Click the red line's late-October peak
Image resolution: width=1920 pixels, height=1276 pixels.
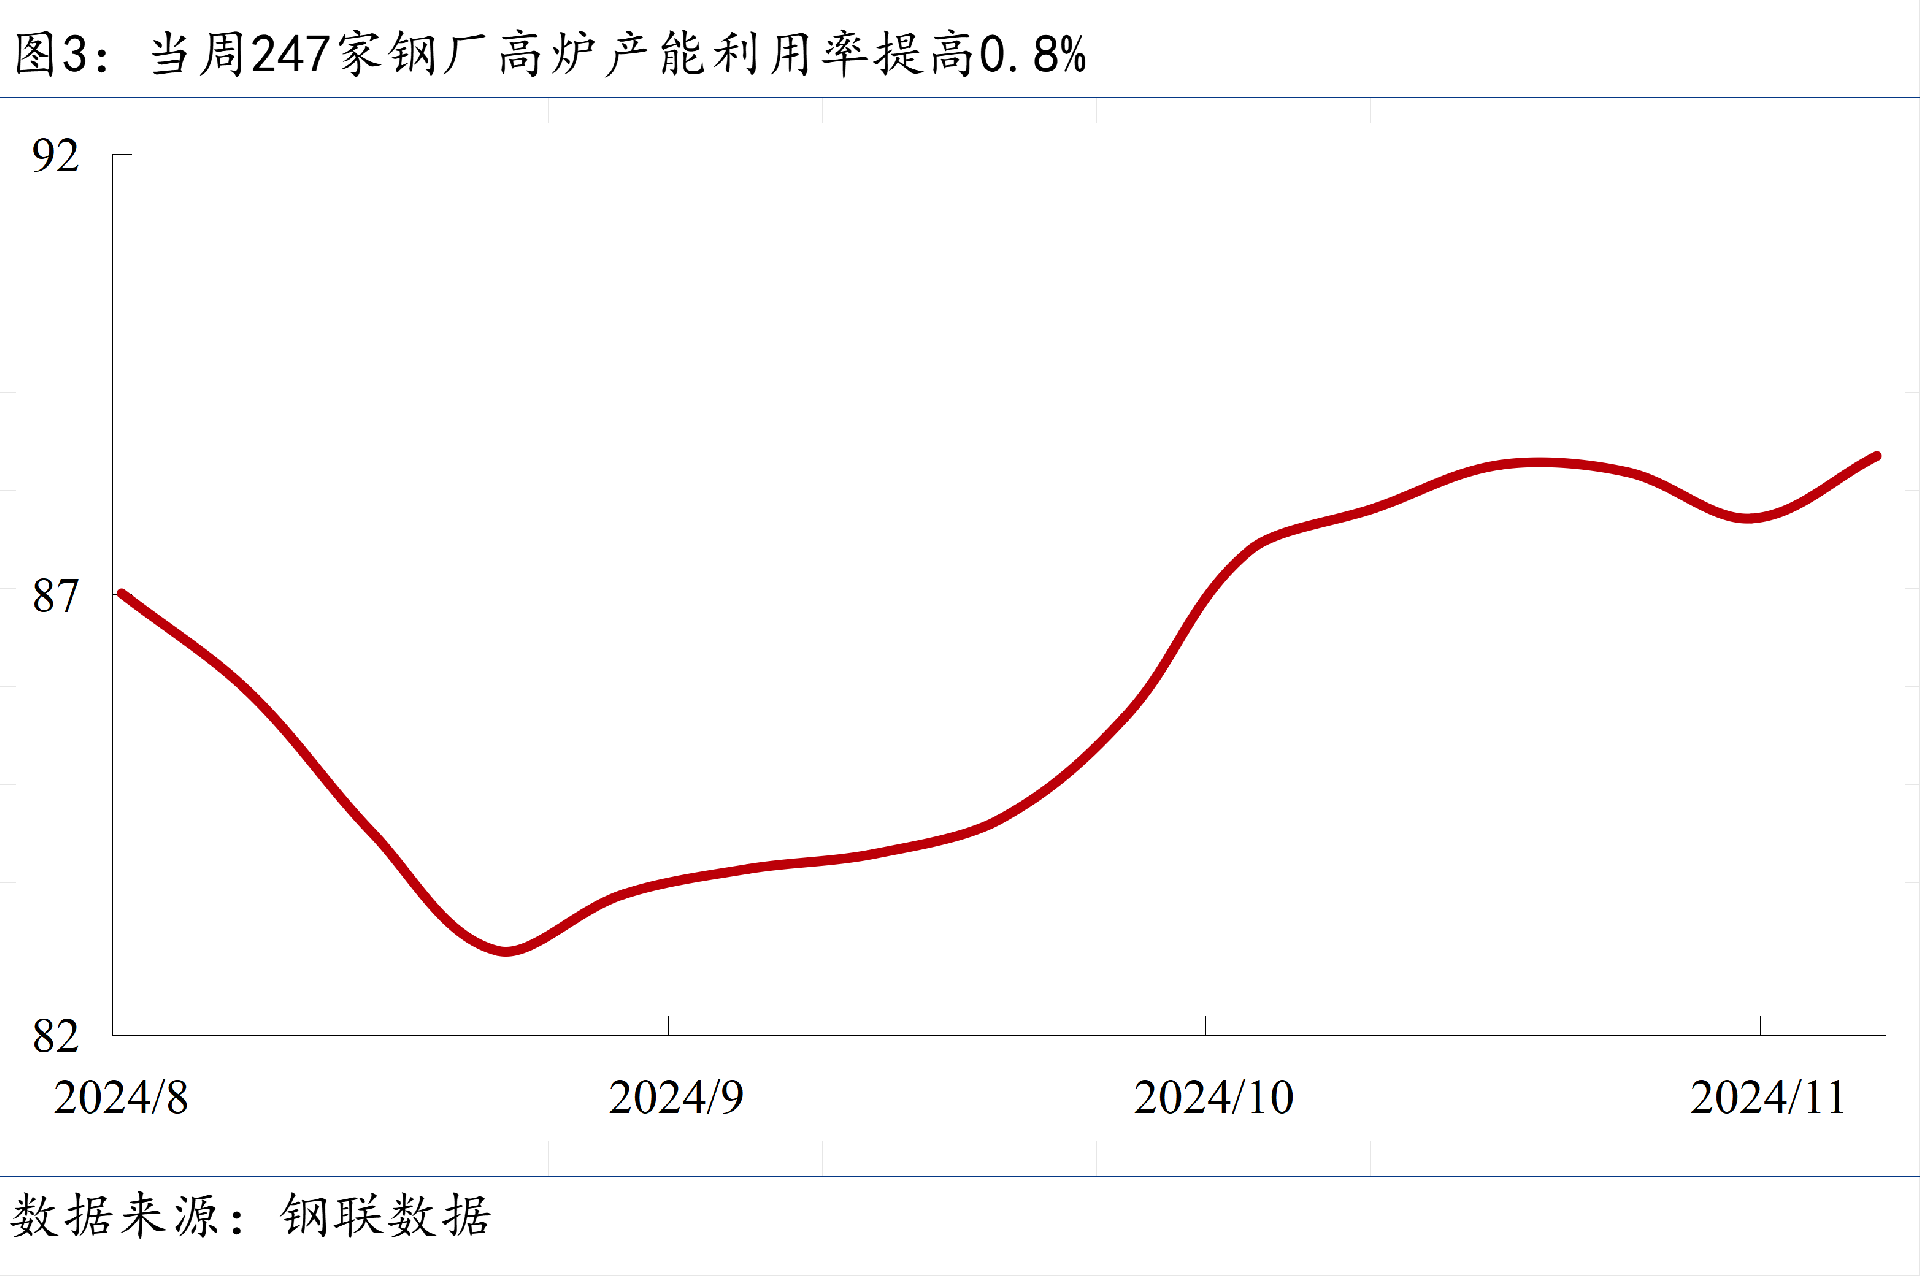point(1540,463)
